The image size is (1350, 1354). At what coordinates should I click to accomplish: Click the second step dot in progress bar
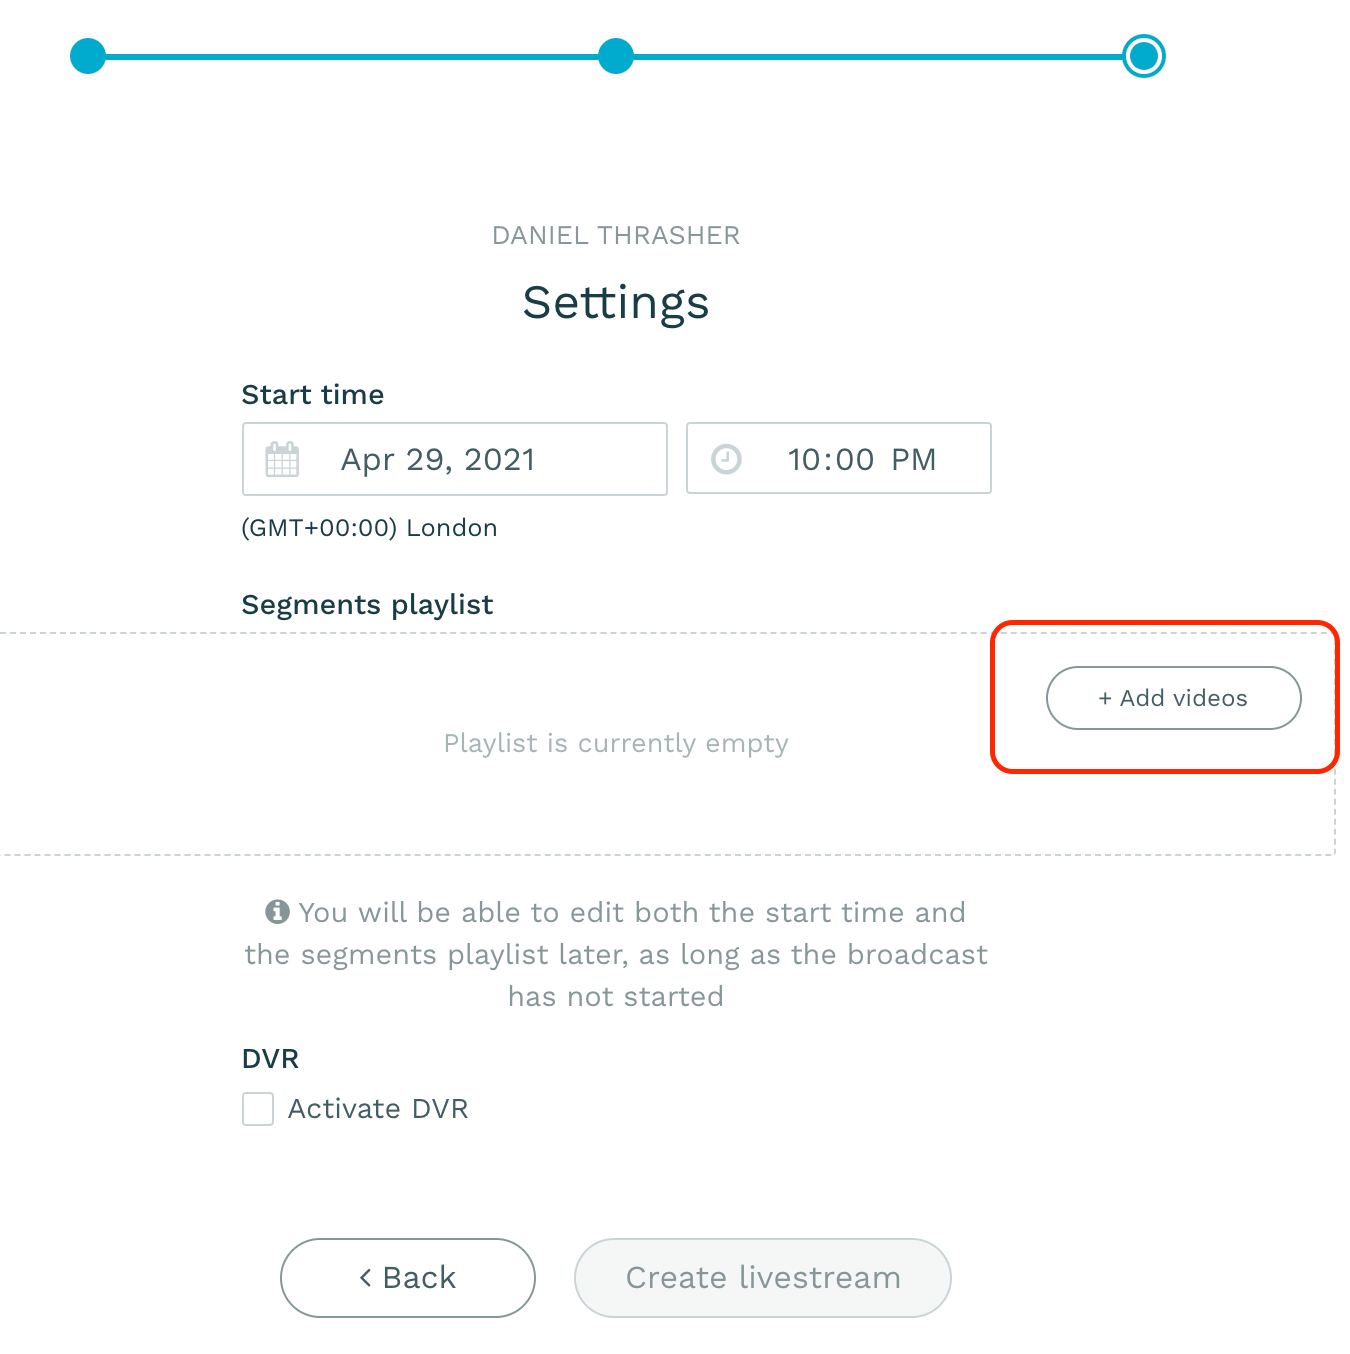point(616,56)
